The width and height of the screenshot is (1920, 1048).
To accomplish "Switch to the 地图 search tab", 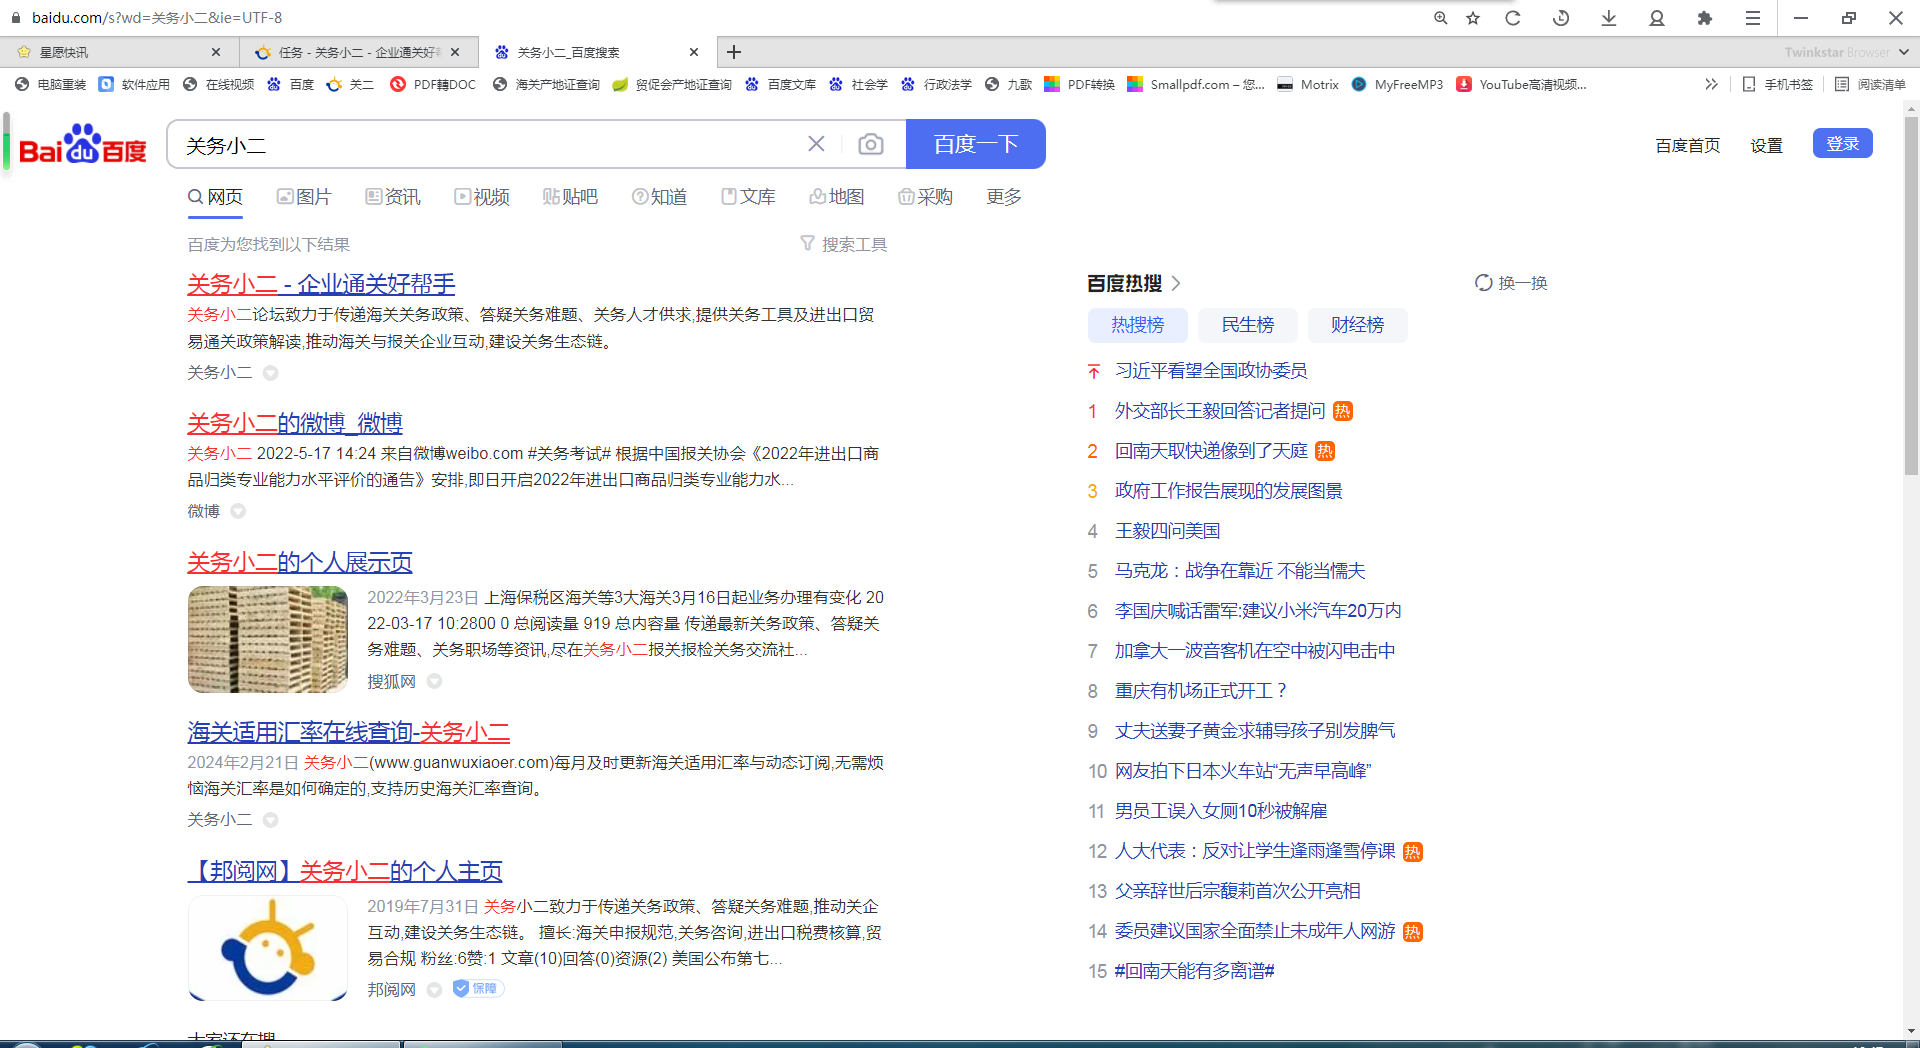I will tap(837, 197).
